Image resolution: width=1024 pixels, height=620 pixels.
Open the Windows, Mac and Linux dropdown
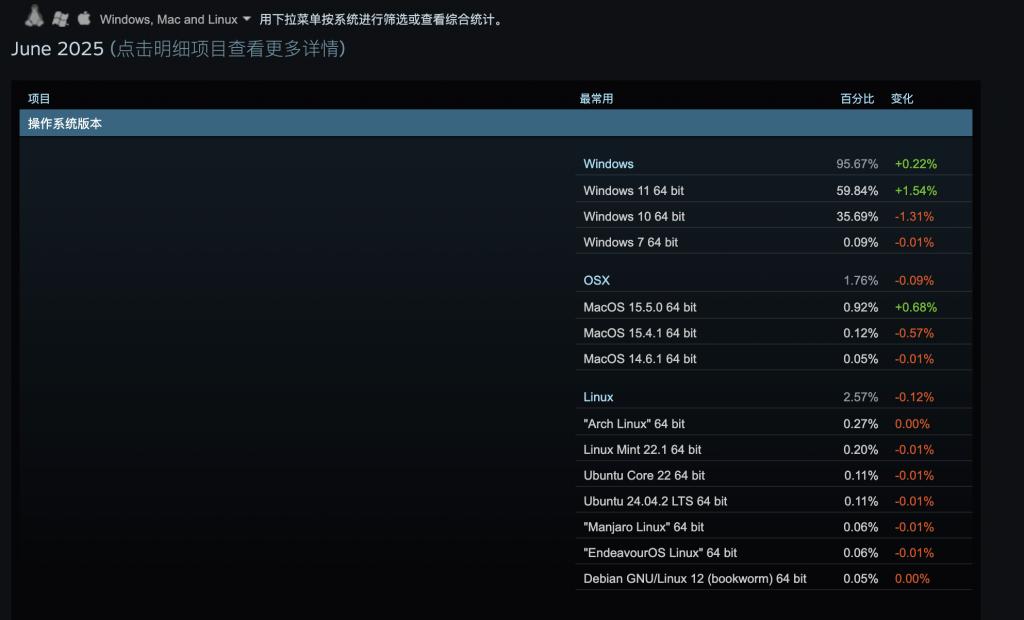pyautogui.click(x=175, y=20)
